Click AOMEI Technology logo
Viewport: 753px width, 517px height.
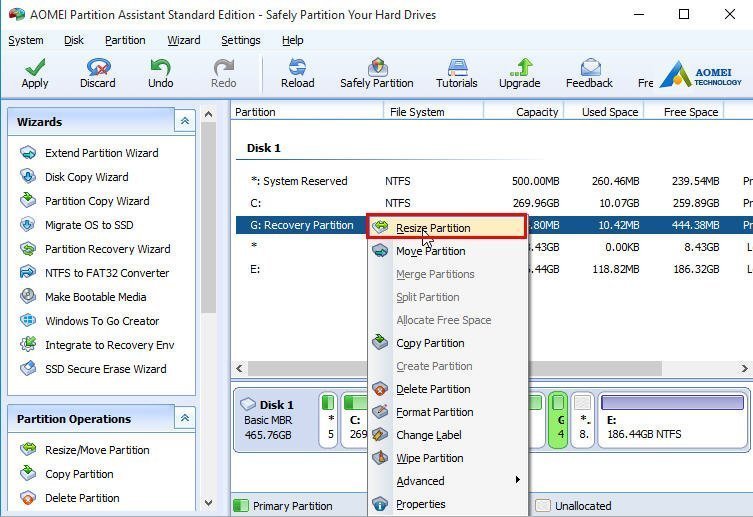(701, 75)
